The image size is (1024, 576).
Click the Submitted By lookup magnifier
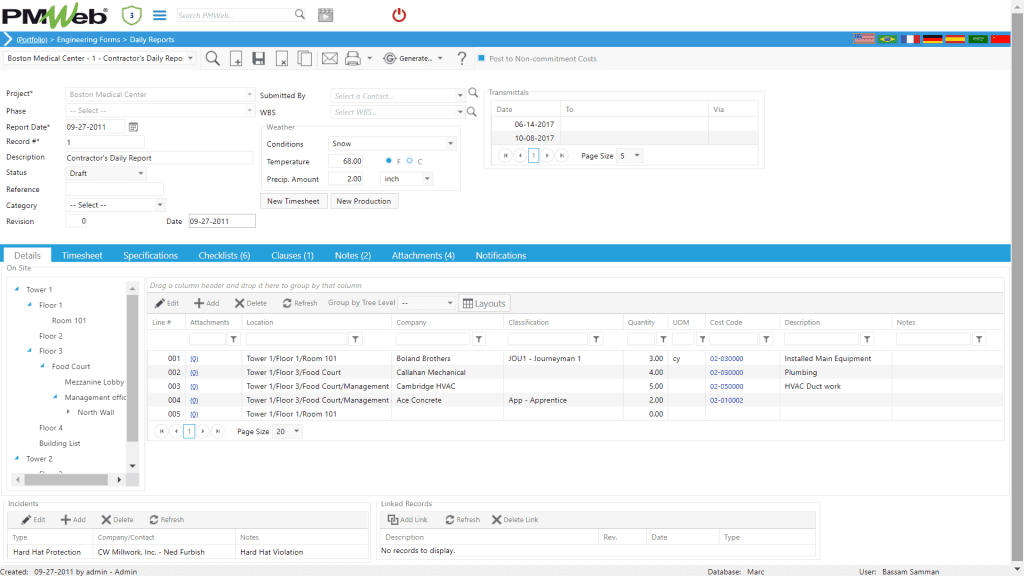473,93
